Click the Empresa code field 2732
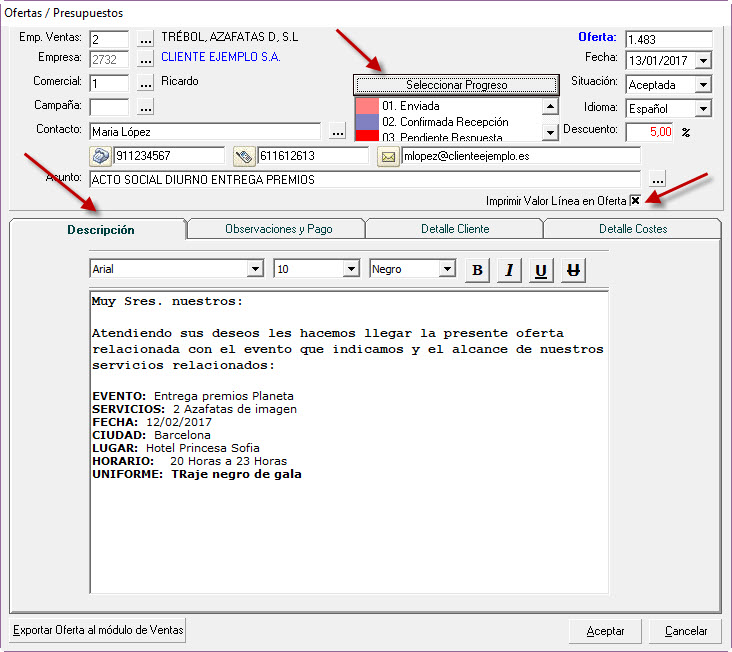The height and width of the screenshot is (652, 732). [109, 59]
